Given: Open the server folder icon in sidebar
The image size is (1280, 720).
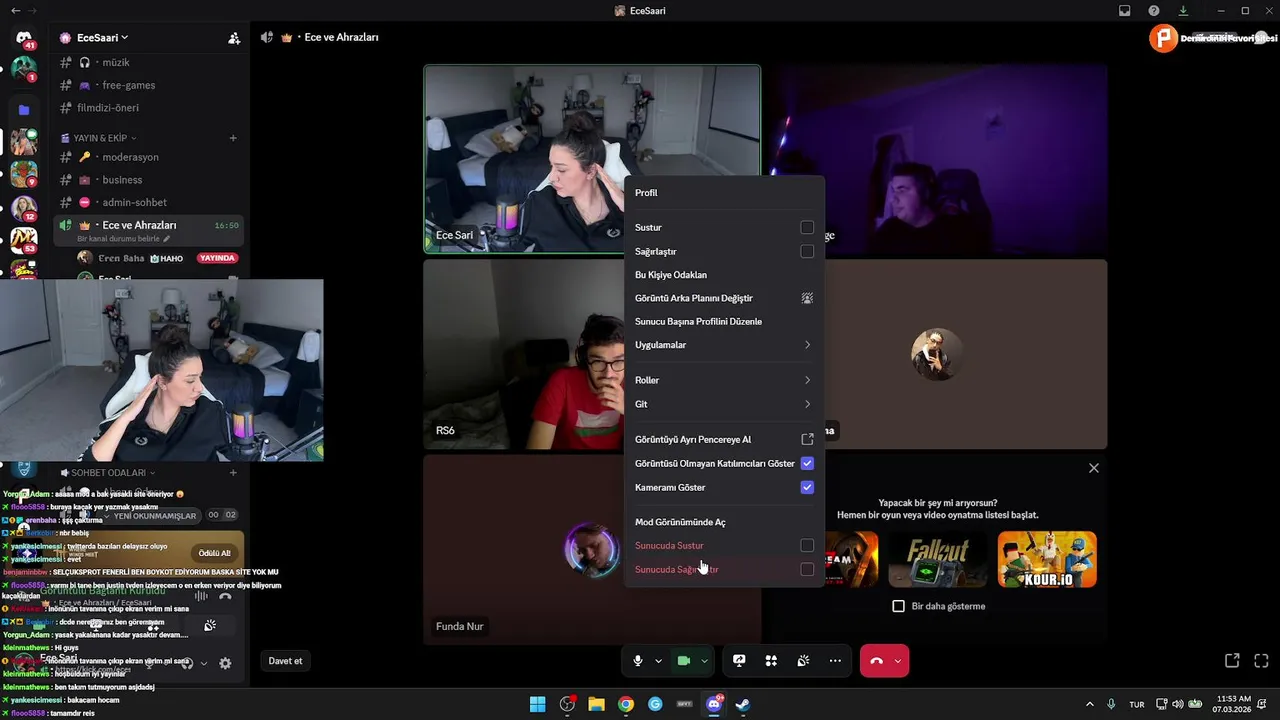Looking at the screenshot, I should point(24,110).
